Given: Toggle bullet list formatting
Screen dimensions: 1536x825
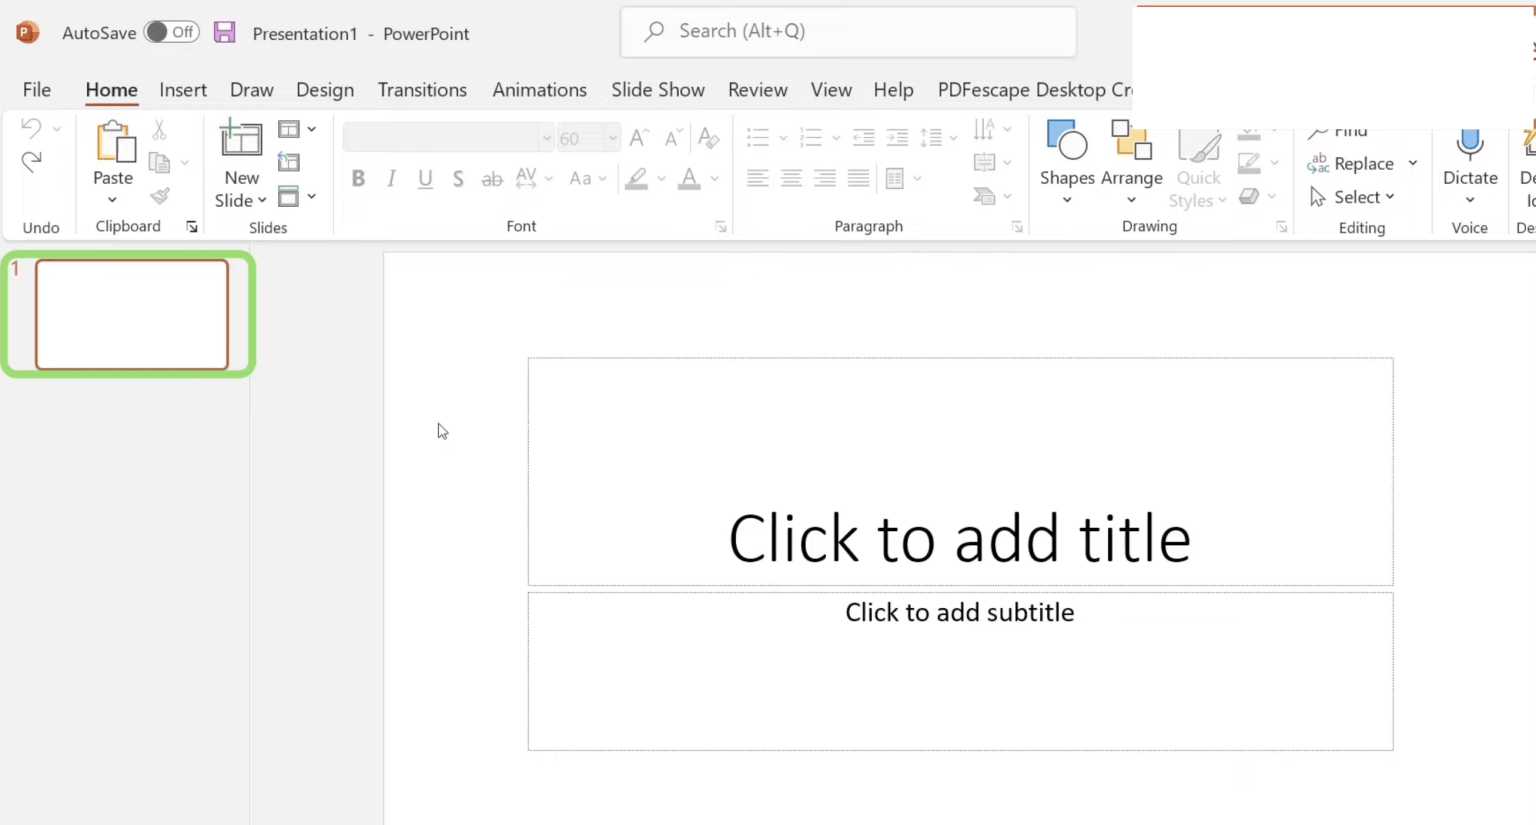Looking at the screenshot, I should (x=760, y=137).
